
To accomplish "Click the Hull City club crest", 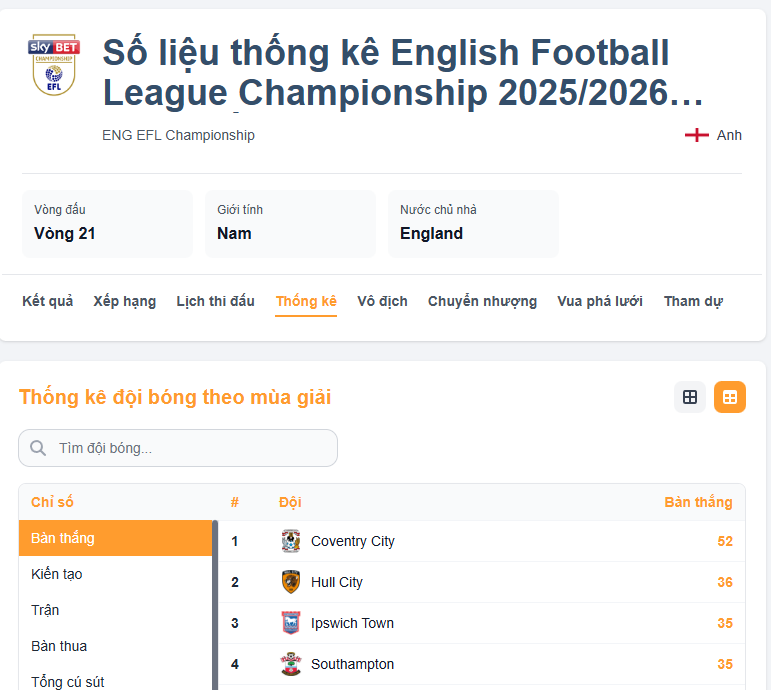I will tap(291, 582).
